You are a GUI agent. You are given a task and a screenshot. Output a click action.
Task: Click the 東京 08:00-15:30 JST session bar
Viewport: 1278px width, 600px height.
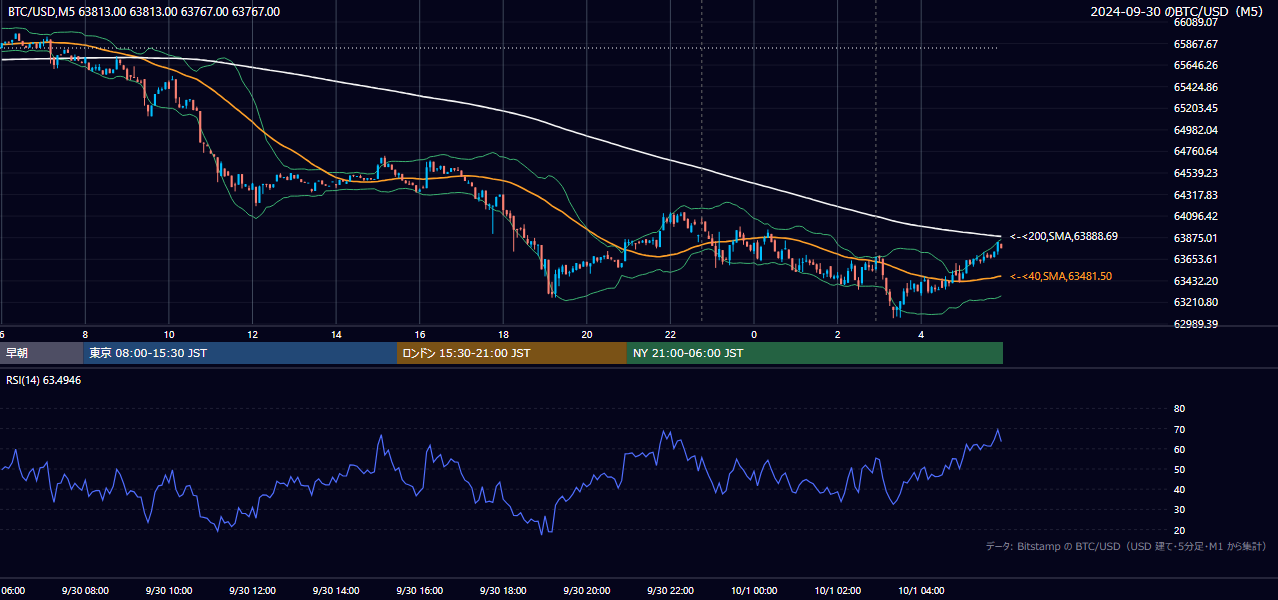click(240, 353)
